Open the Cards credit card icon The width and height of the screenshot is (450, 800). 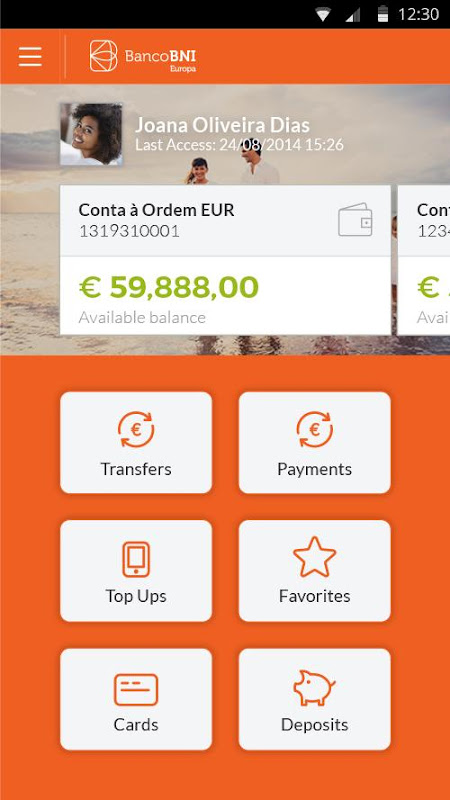[x=136, y=690]
